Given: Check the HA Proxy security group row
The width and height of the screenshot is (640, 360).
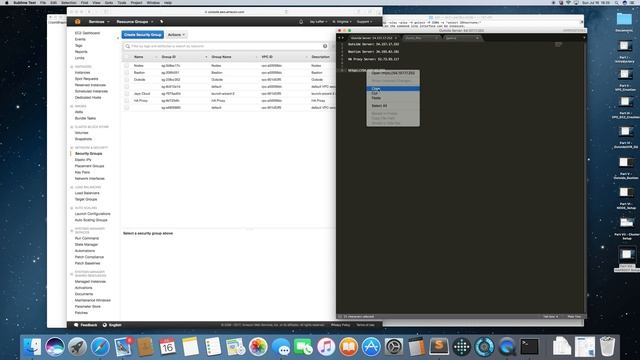Looking at the screenshot, I should 127,100.
